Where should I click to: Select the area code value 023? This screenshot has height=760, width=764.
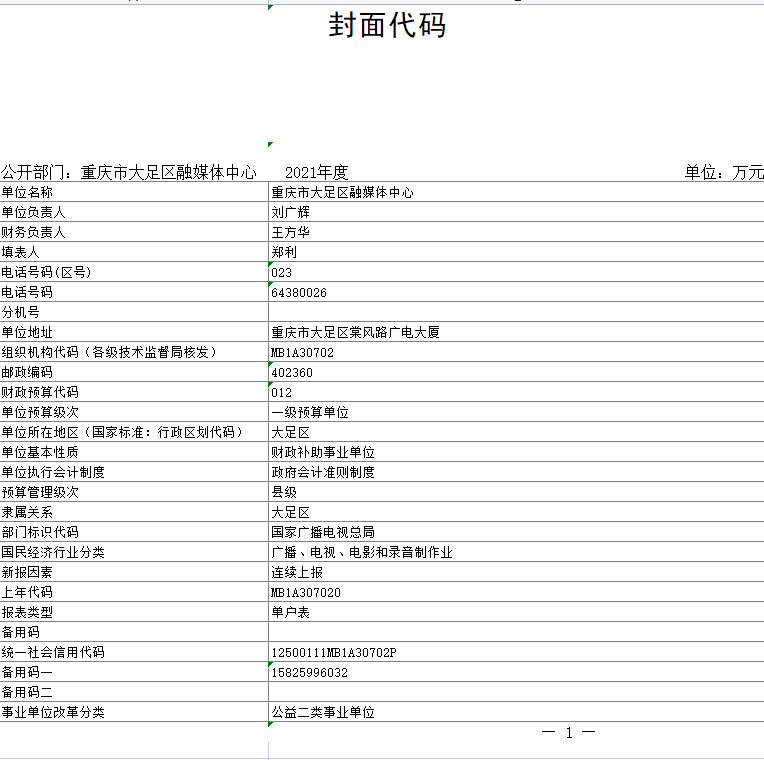coord(516,272)
